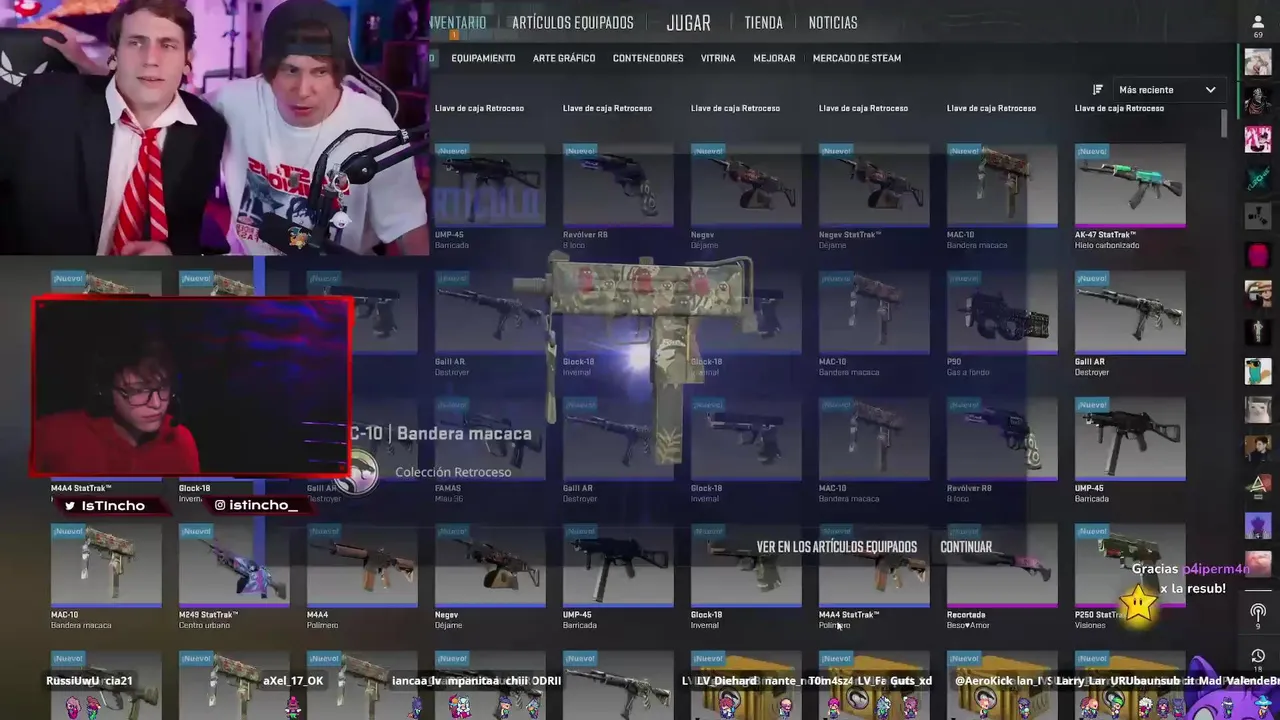Select the triangle logo friend avatar
The height and width of the screenshot is (720, 1280).
1258,486
